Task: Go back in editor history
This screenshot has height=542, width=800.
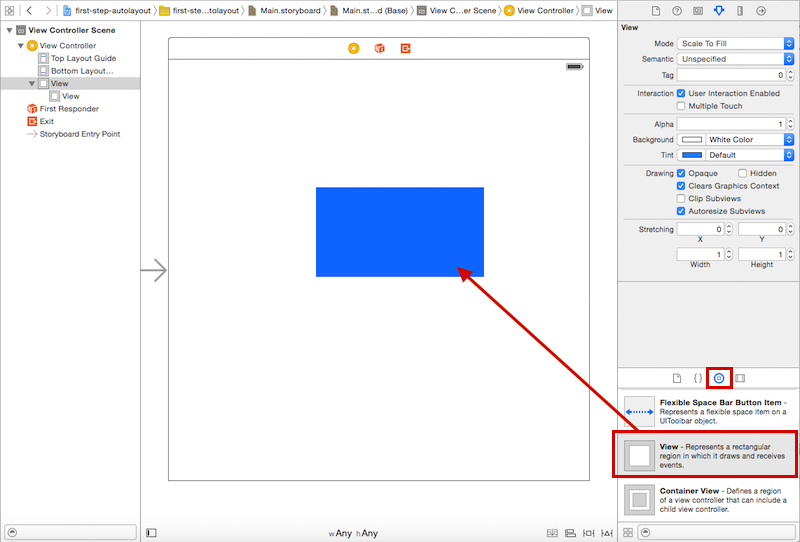Action: (x=29, y=10)
